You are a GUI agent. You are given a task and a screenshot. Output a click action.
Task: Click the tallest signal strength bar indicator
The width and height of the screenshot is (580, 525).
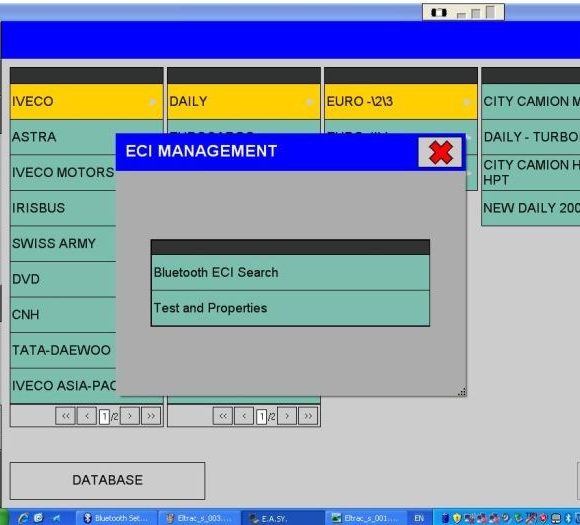click(490, 12)
